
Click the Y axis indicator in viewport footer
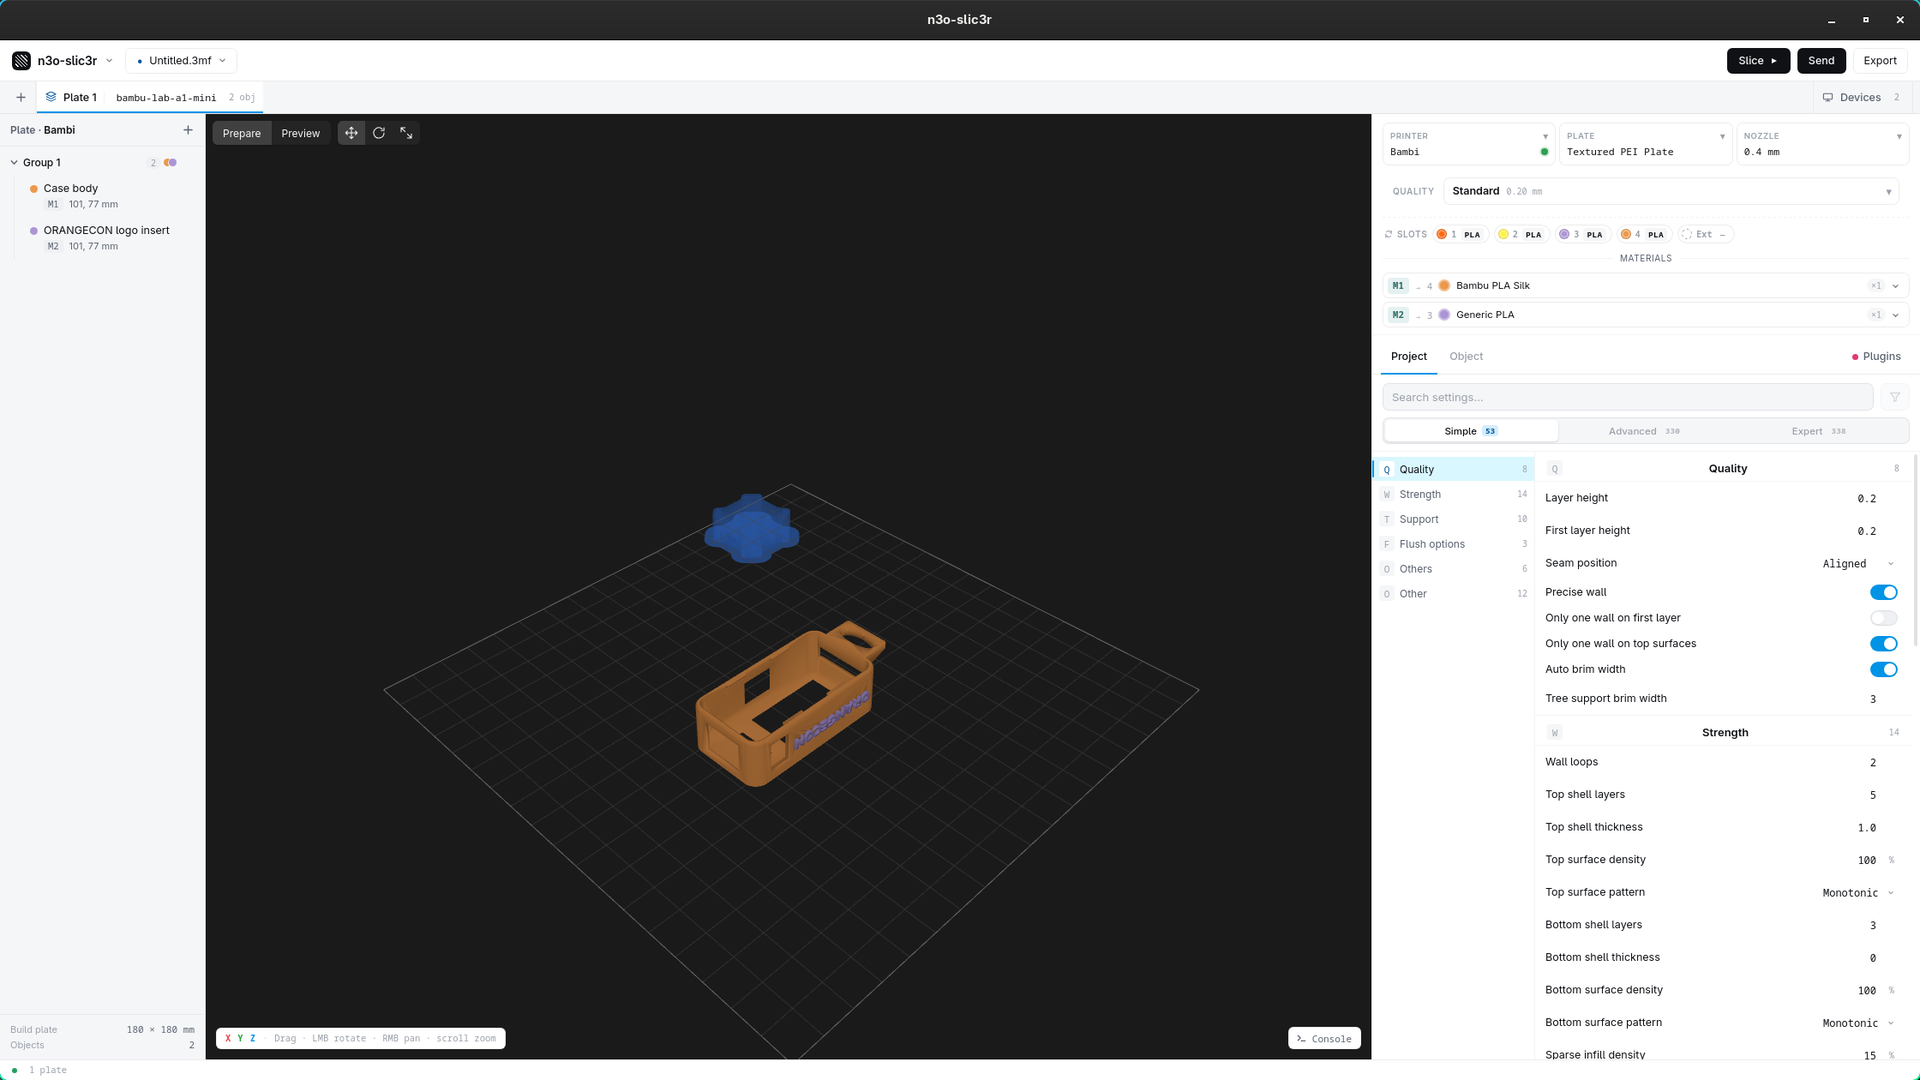240,1039
